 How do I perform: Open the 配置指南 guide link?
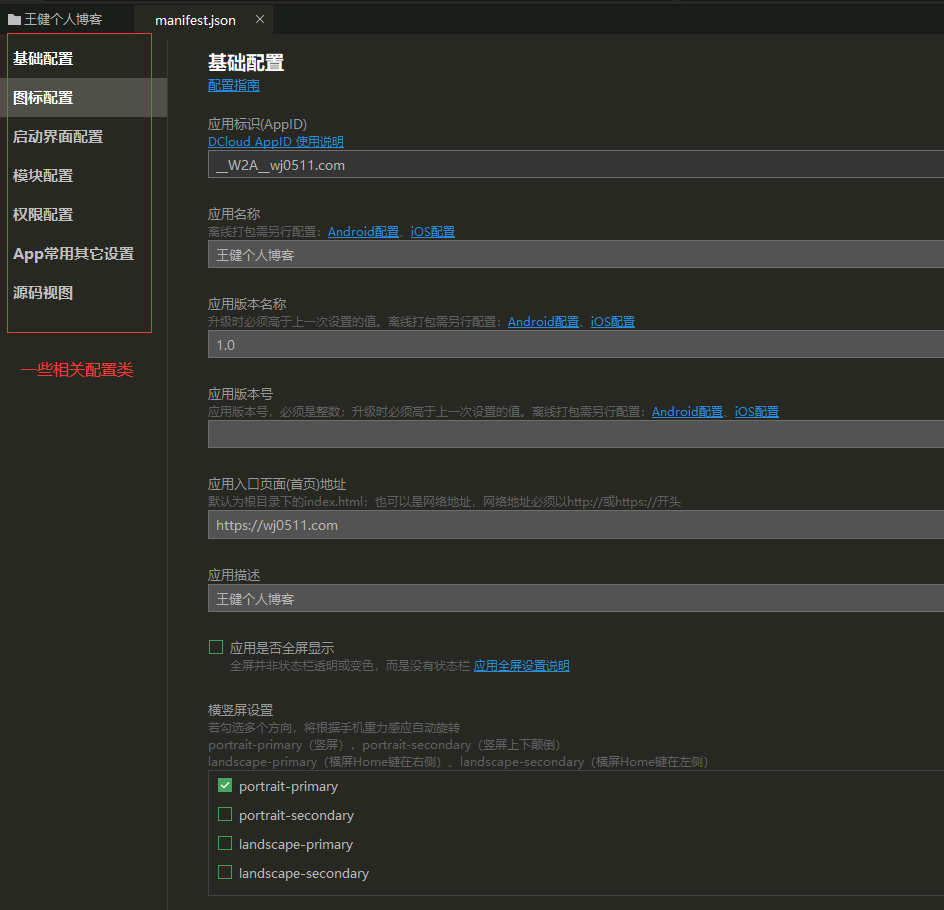(x=233, y=85)
